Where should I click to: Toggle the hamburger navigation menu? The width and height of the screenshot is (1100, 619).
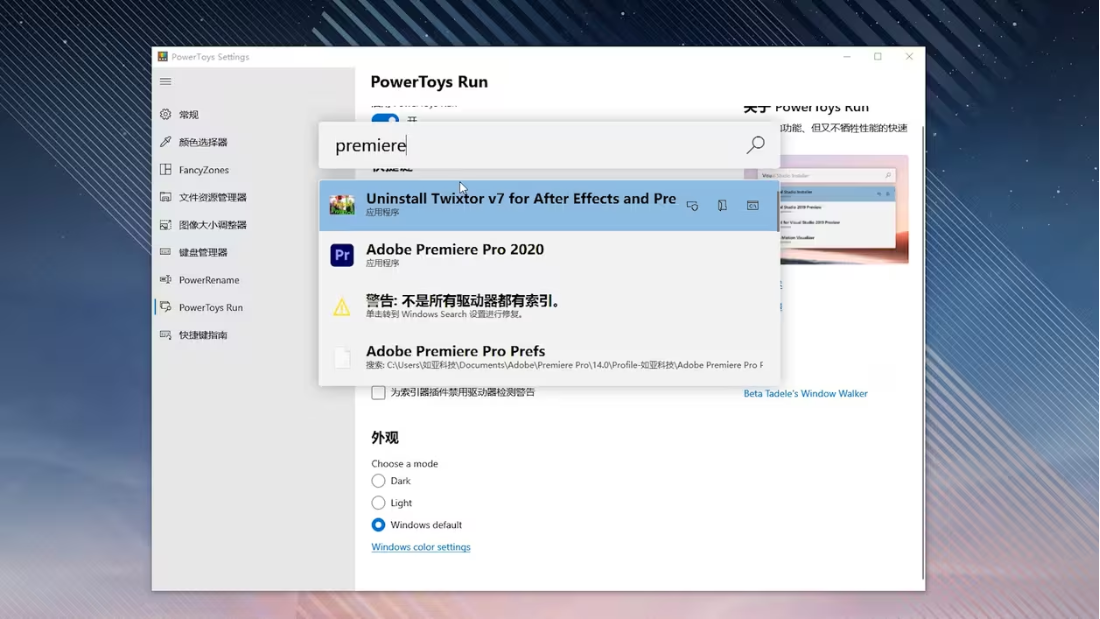pos(166,82)
